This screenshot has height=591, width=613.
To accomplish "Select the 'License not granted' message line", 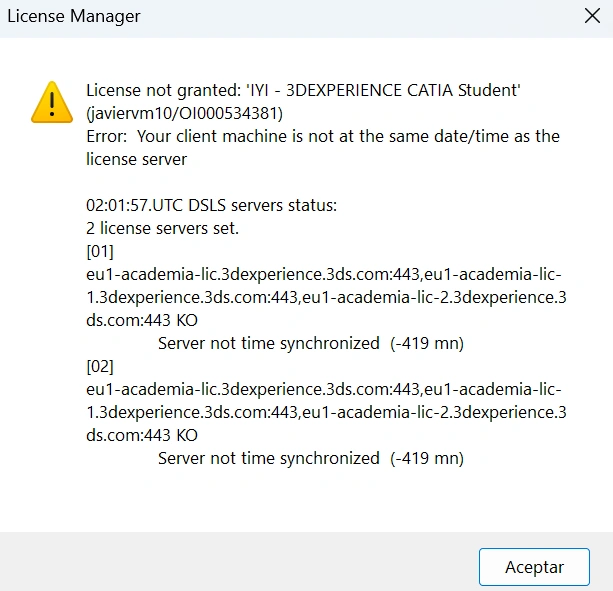I will (304, 90).
